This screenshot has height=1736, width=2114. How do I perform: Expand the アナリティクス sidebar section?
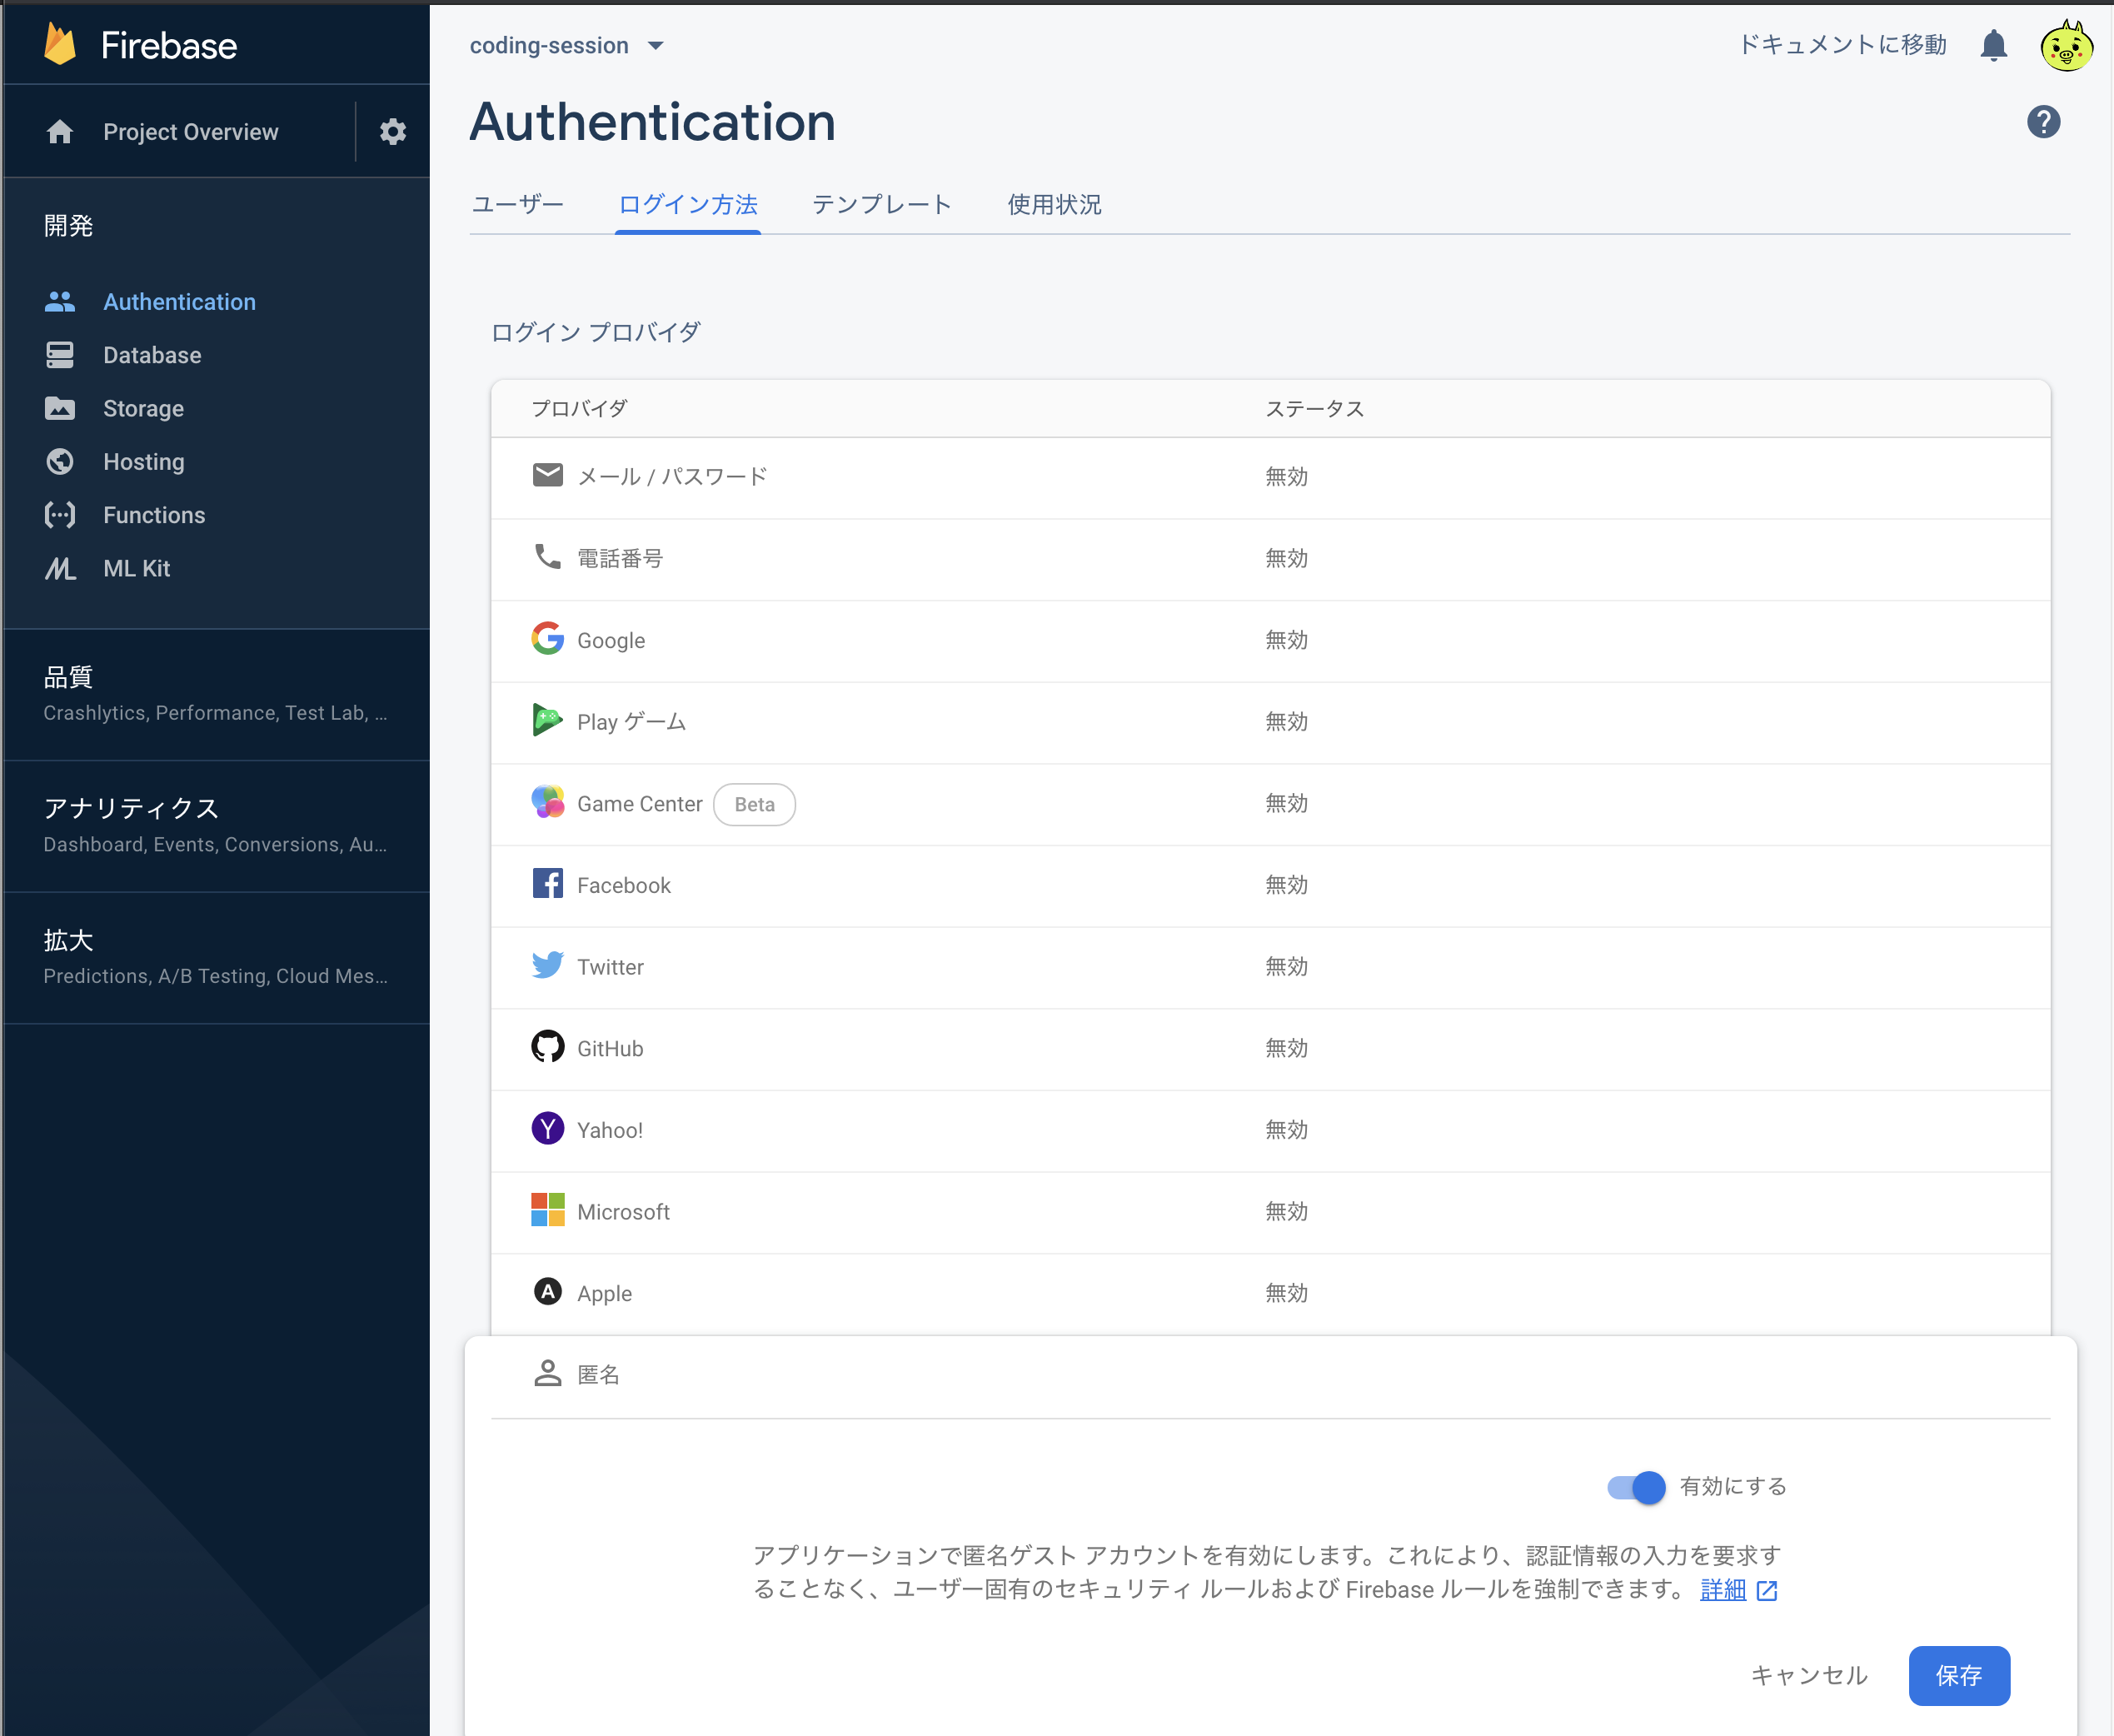217,826
